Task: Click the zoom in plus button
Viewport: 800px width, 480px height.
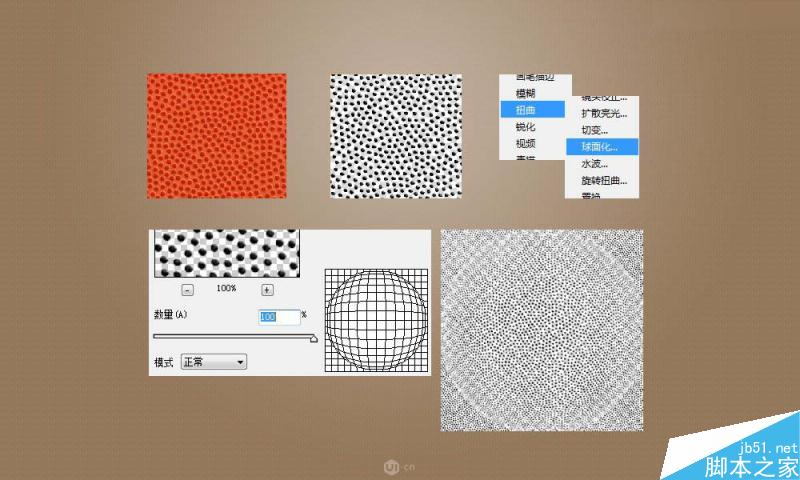Action: [x=267, y=290]
